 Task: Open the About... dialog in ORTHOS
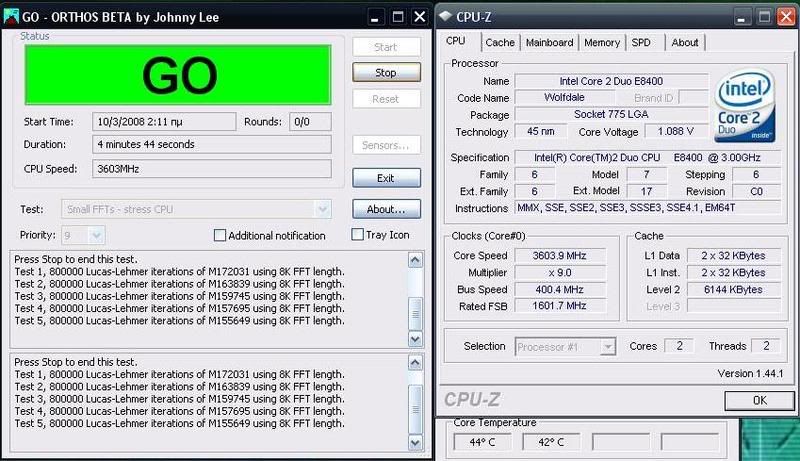click(386, 209)
